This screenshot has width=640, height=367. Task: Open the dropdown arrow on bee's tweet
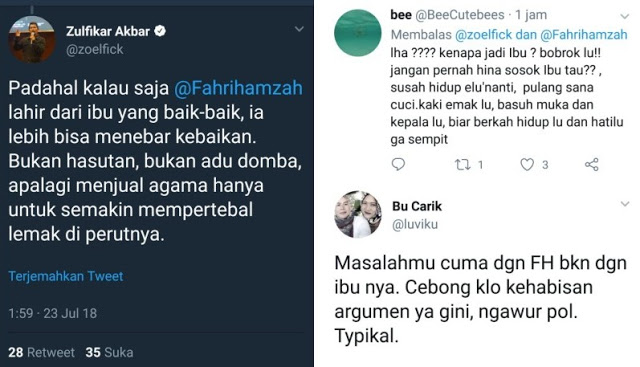pyautogui.click(x=624, y=16)
